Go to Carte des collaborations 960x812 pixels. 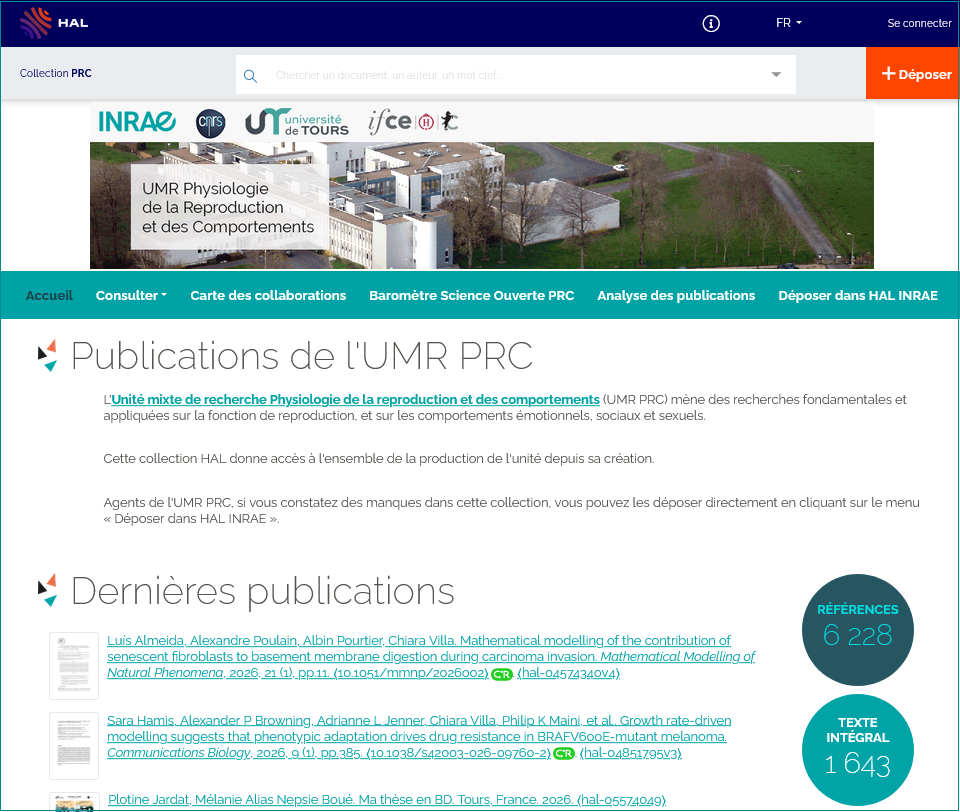pyautogui.click(x=268, y=295)
